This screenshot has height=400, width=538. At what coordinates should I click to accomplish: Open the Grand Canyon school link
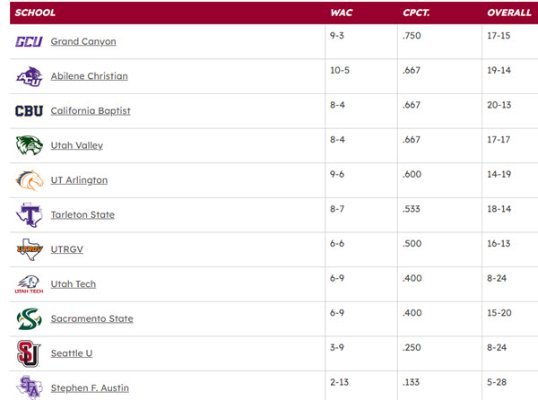pyautogui.click(x=83, y=42)
